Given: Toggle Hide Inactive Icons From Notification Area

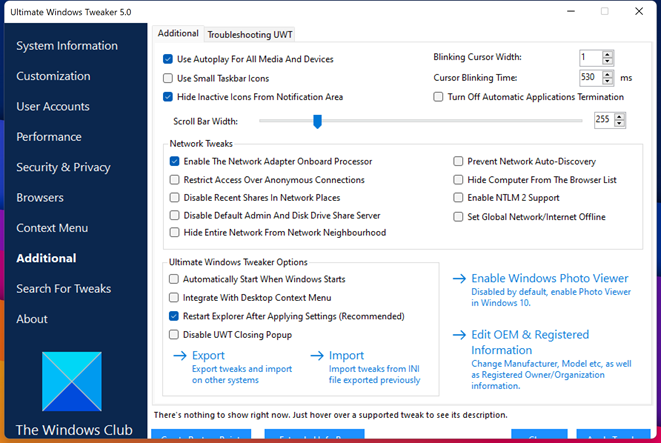Looking at the screenshot, I should 168,97.
